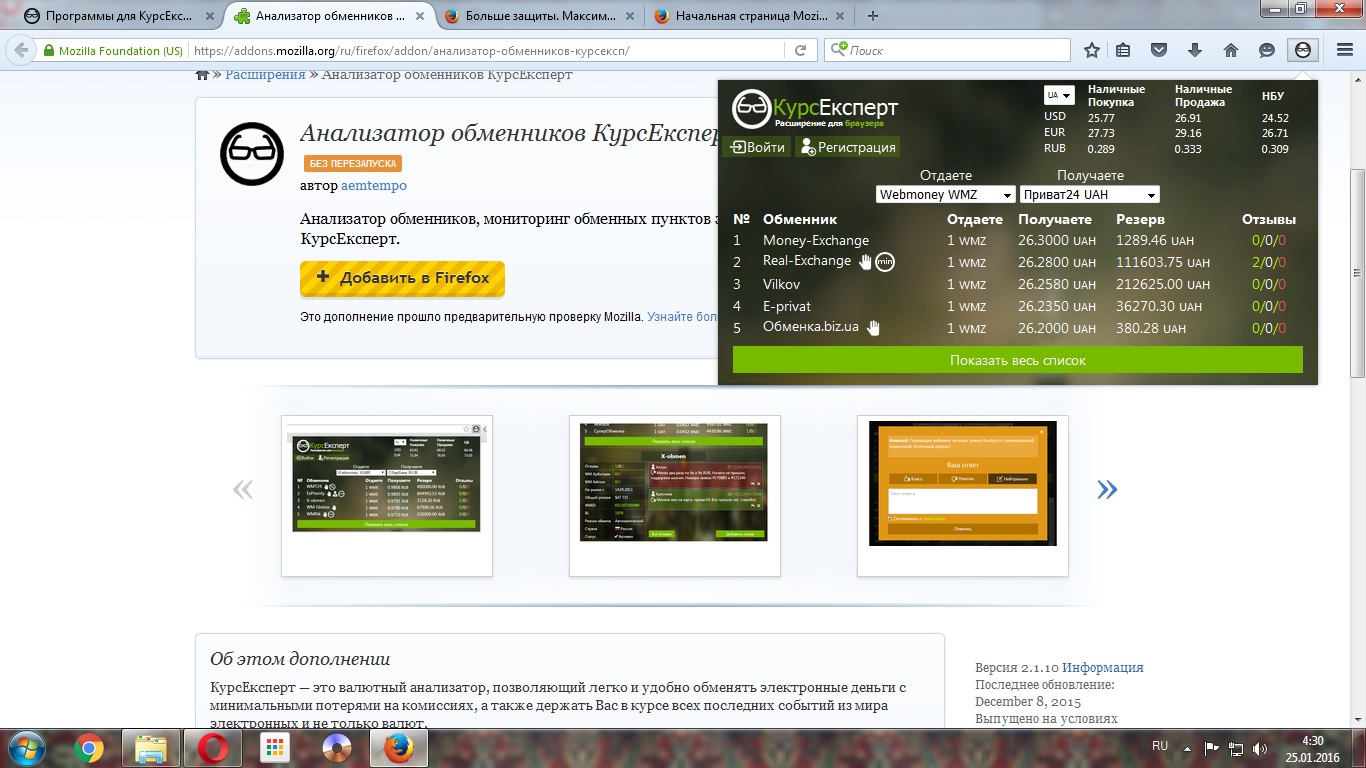Screen dimensions: 1366x768
Task: Open the media player taskbar icon
Action: [337, 747]
